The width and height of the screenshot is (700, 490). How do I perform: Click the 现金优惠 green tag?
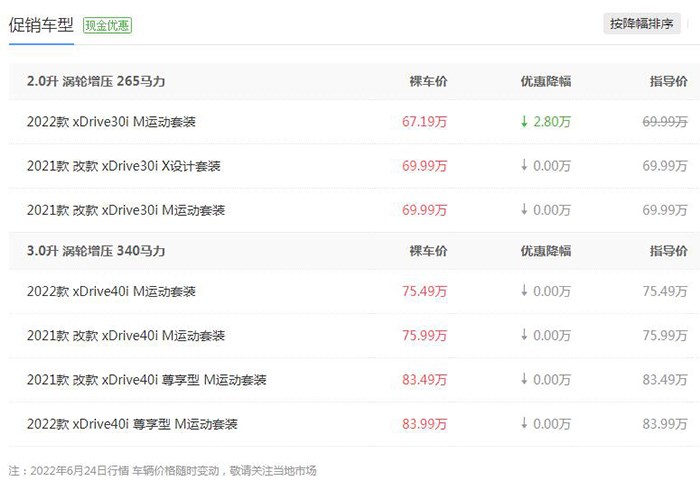point(108,25)
